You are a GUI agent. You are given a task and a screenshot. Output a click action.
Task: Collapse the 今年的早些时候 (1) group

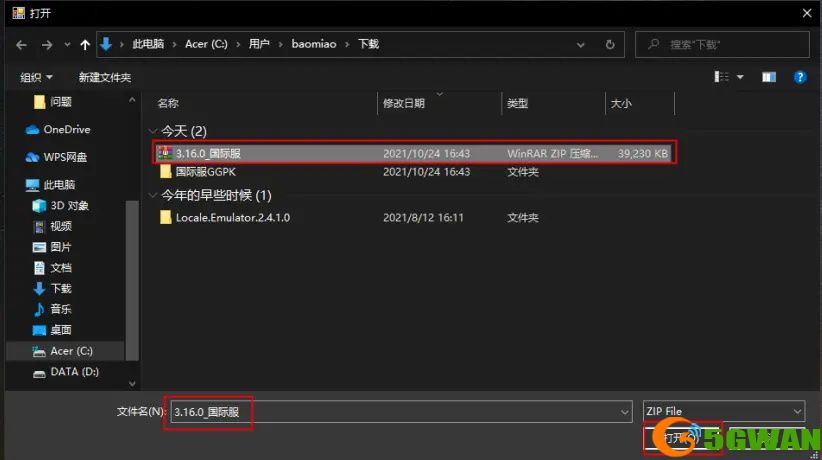[x=153, y=195]
